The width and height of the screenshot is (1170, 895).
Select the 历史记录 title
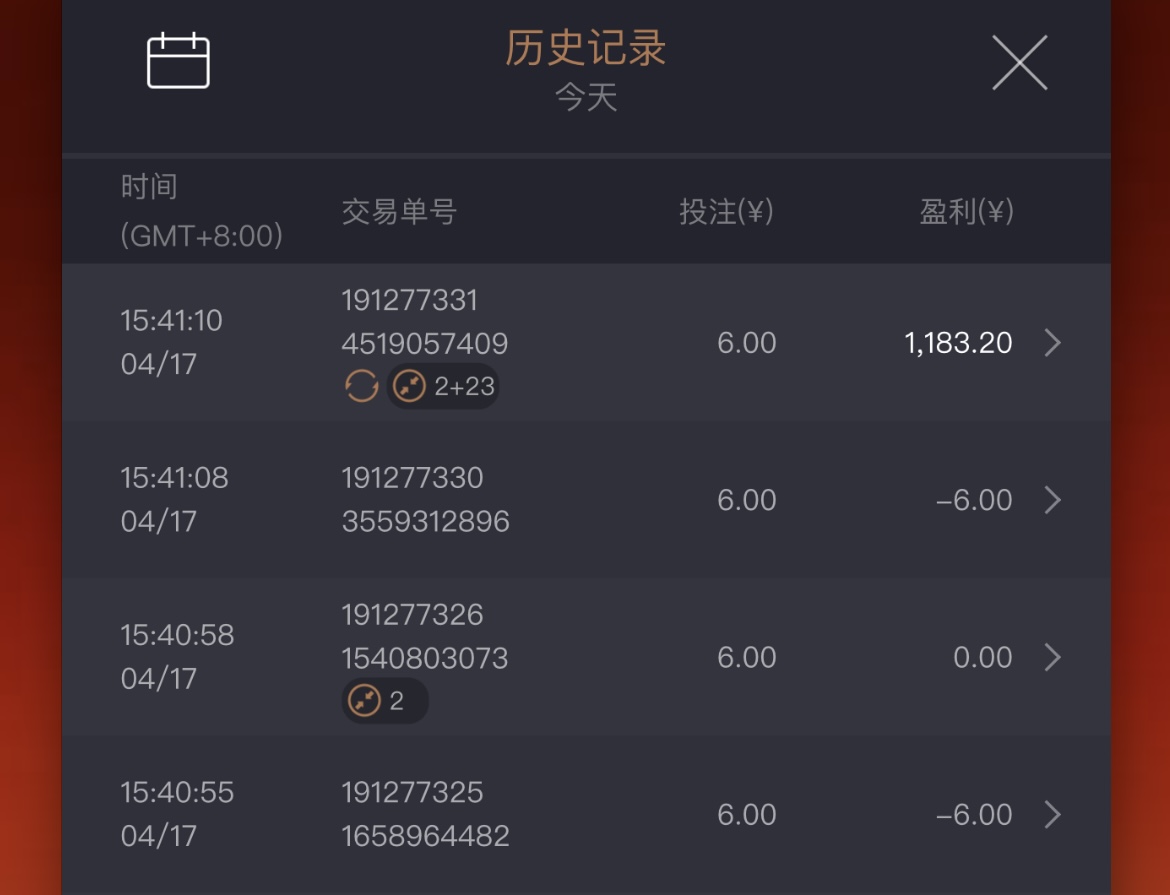(585, 49)
